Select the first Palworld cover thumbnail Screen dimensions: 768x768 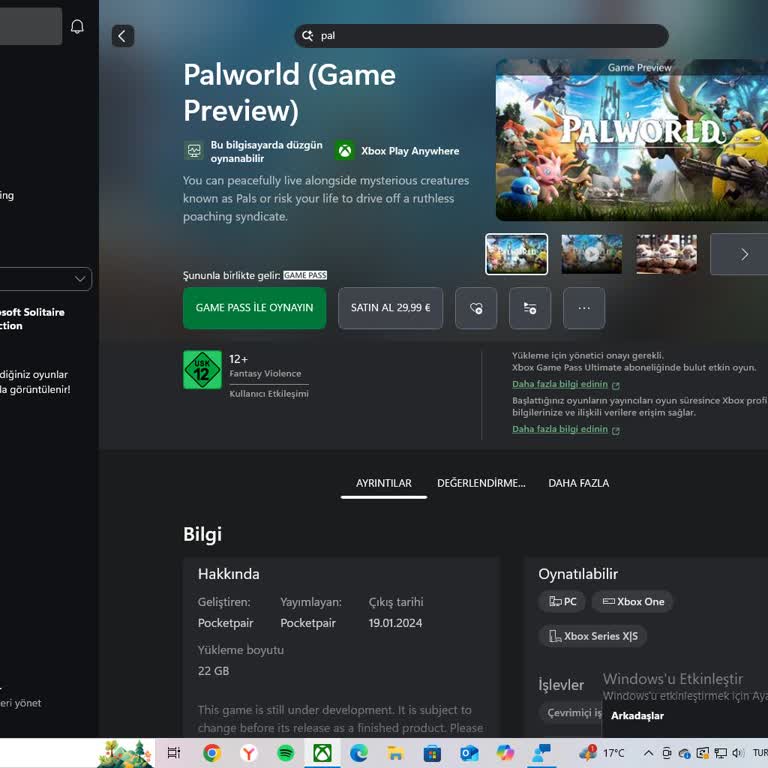[517, 254]
